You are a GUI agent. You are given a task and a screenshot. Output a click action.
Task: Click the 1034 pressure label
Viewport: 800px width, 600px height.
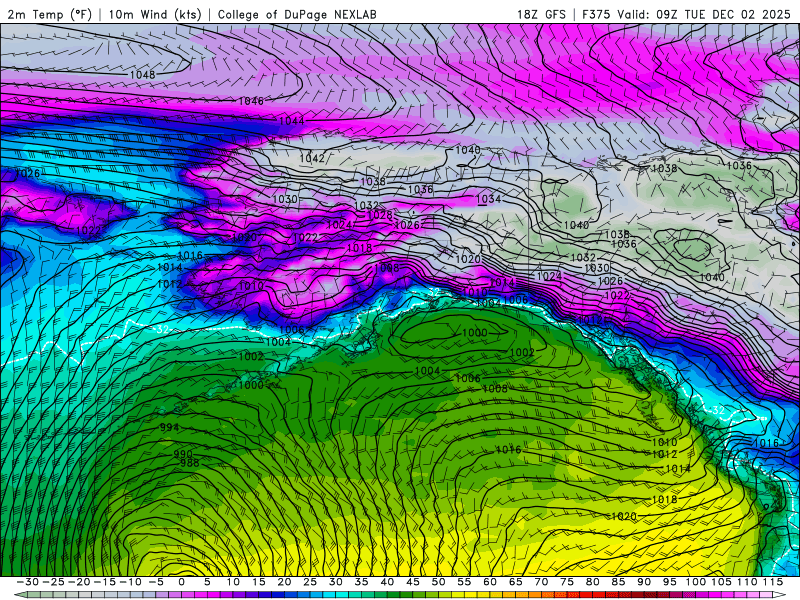488,199
